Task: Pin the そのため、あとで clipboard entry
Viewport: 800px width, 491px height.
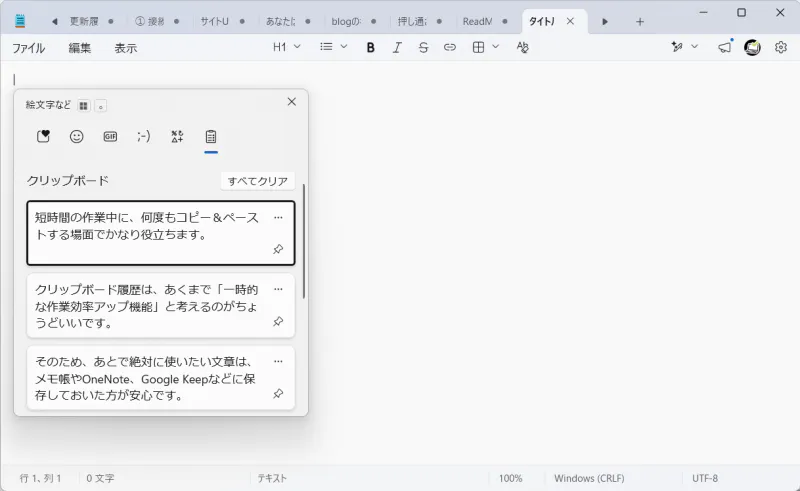Action: point(278,394)
